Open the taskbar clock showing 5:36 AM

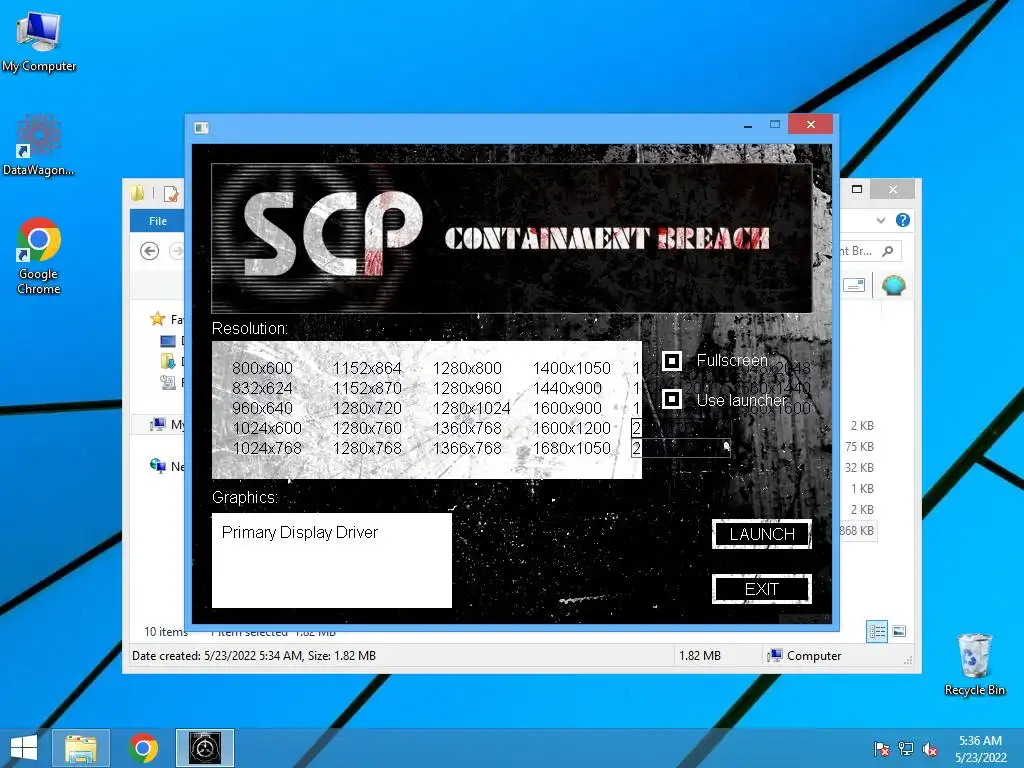980,749
